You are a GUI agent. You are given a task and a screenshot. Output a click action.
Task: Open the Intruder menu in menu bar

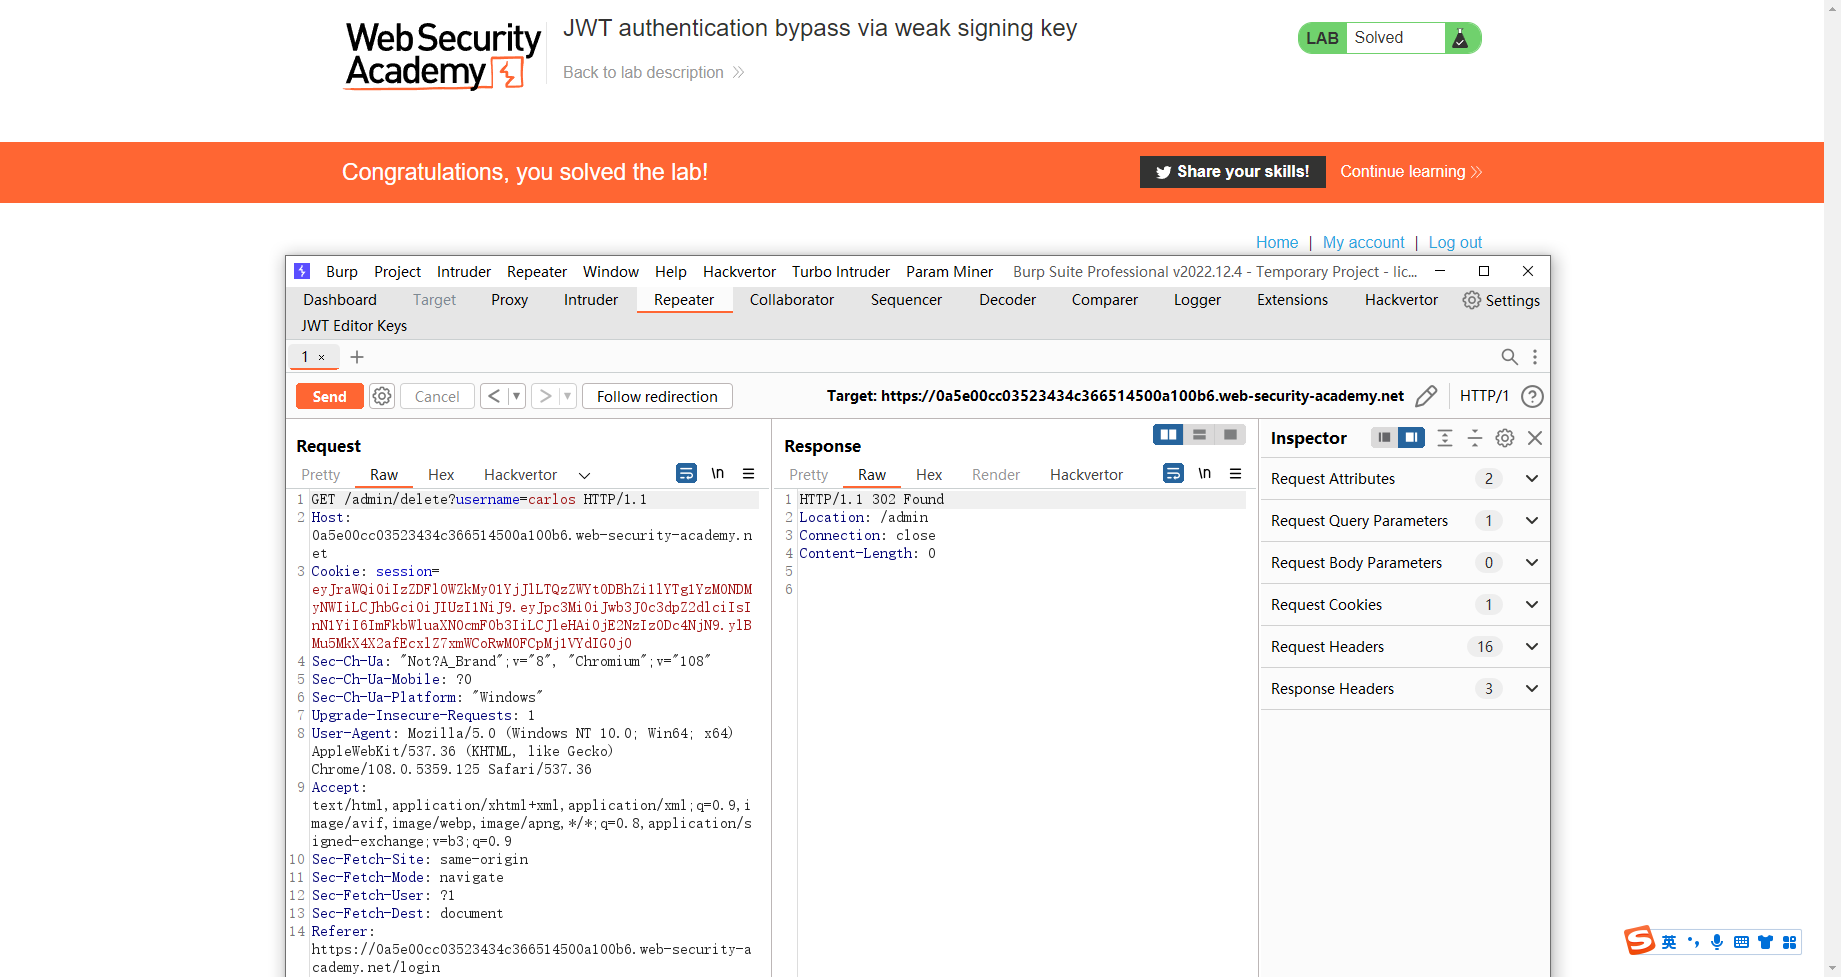(x=464, y=272)
